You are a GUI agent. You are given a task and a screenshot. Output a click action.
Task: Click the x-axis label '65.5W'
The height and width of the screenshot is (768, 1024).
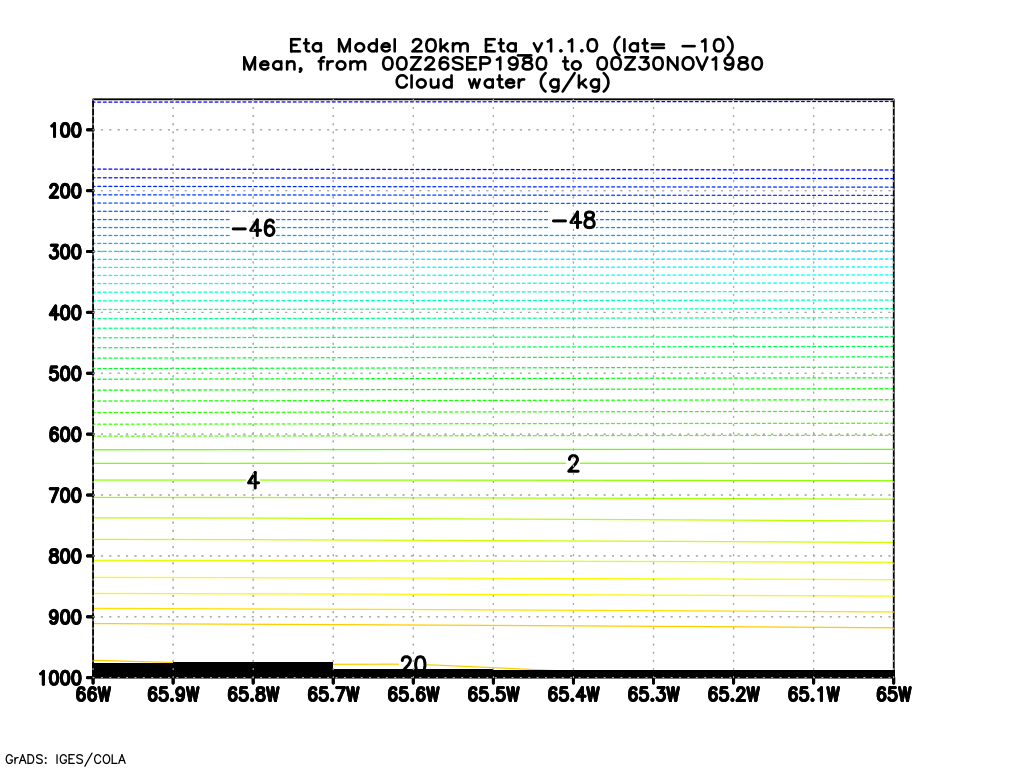[493, 694]
